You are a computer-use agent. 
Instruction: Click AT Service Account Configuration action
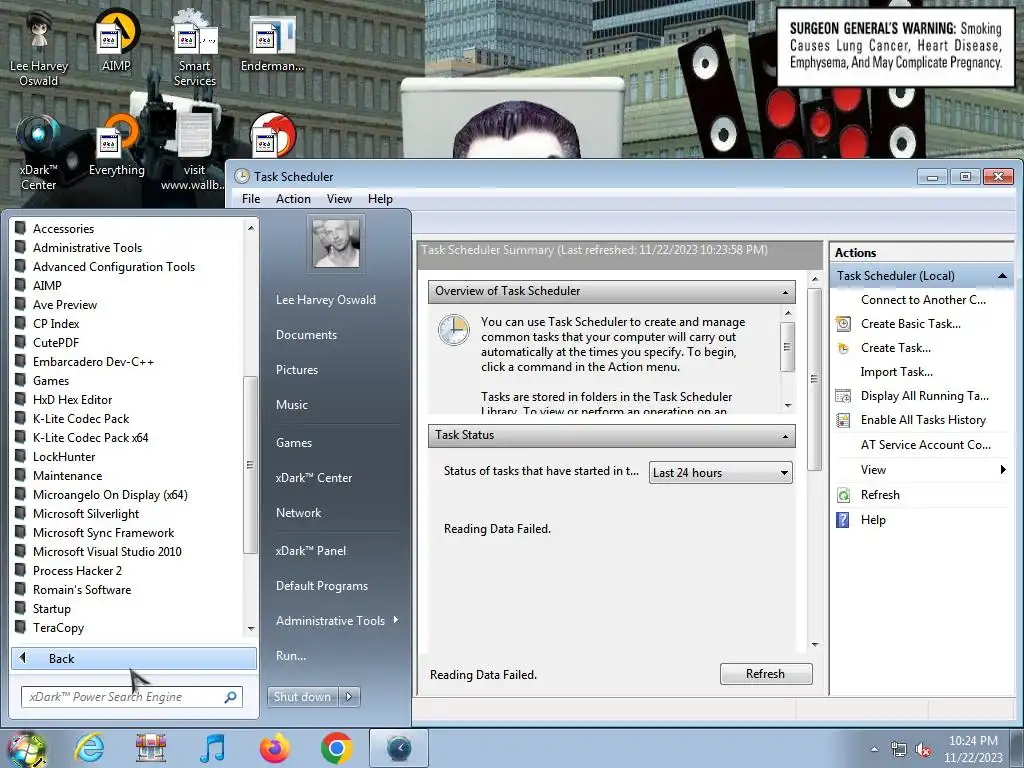click(x=925, y=445)
